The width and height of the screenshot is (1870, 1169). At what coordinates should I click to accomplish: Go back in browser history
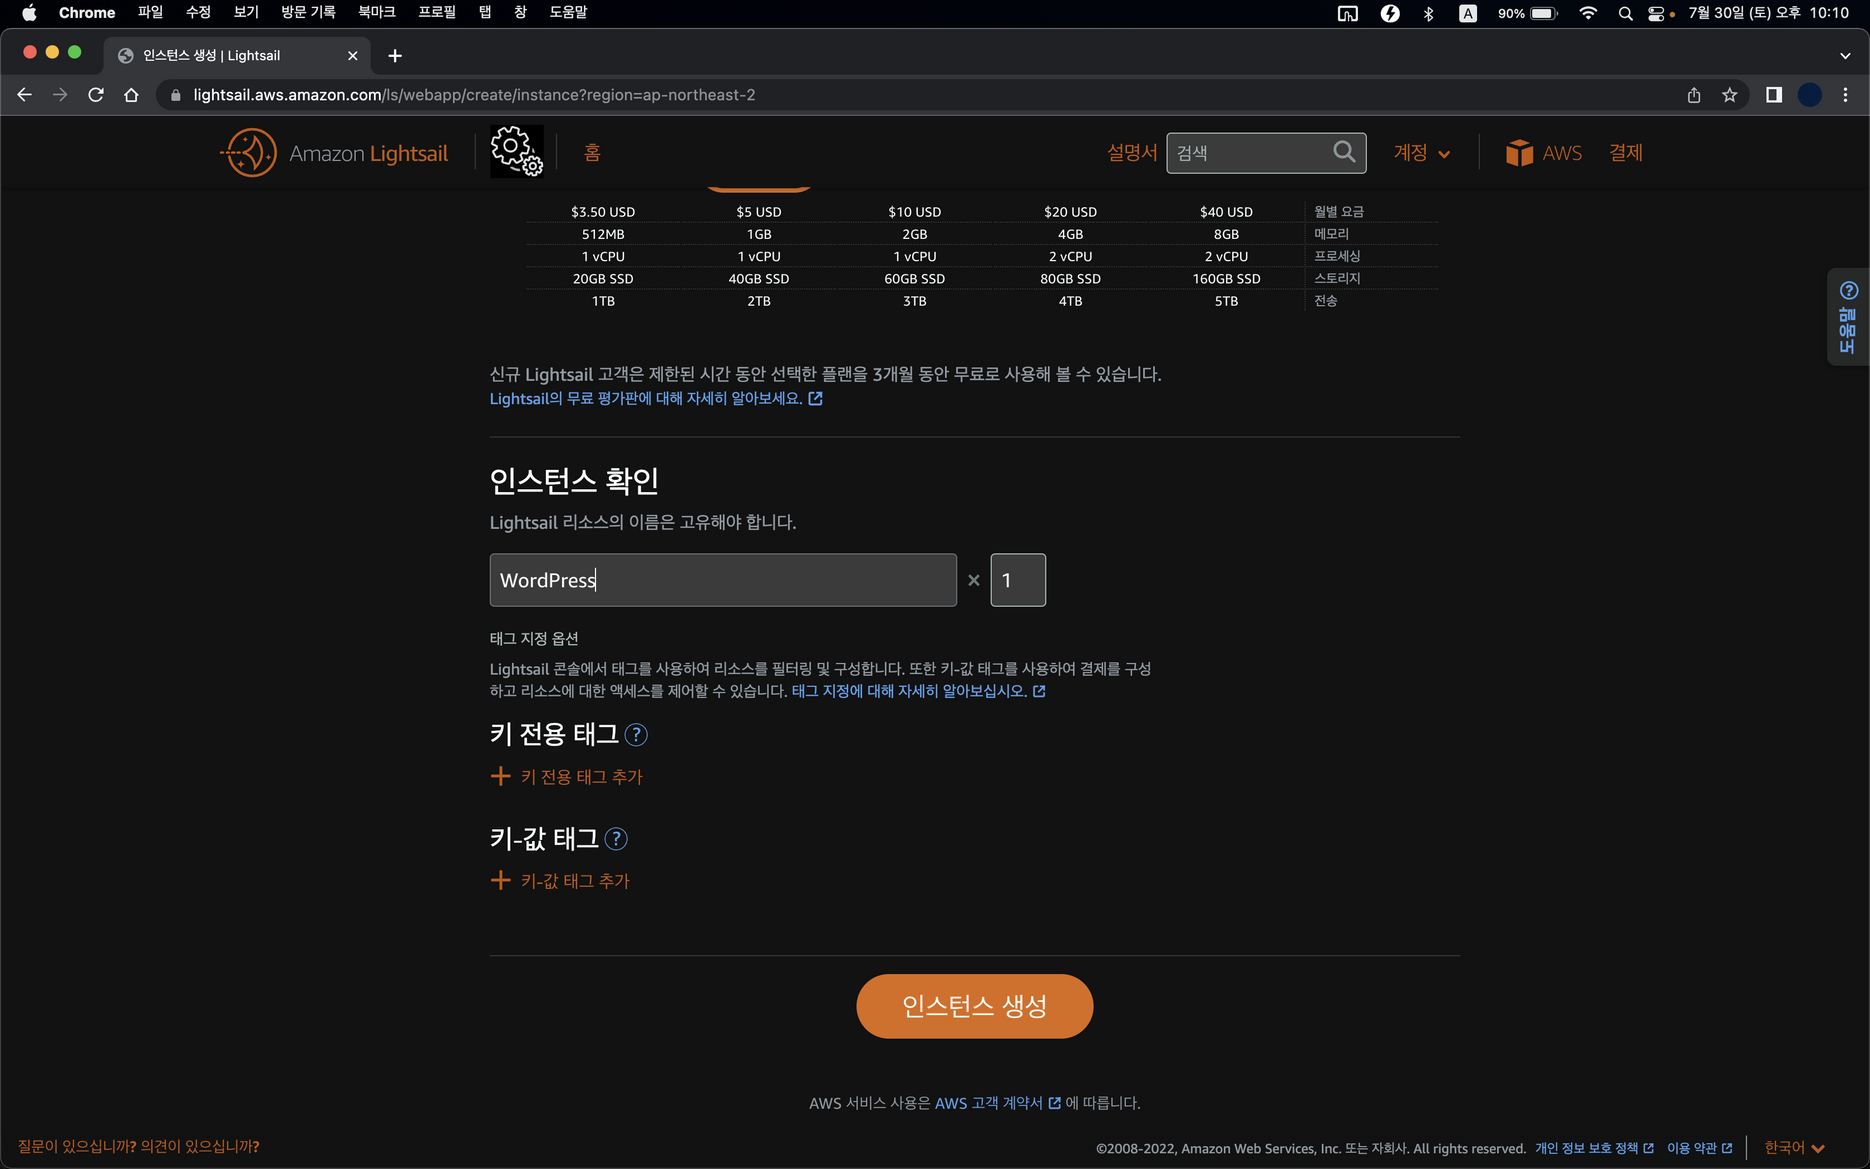25,95
